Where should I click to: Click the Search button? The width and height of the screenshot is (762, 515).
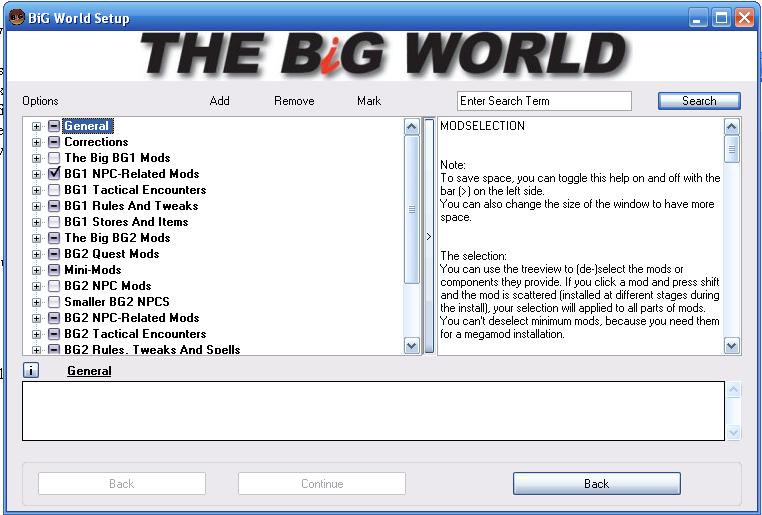tap(699, 101)
